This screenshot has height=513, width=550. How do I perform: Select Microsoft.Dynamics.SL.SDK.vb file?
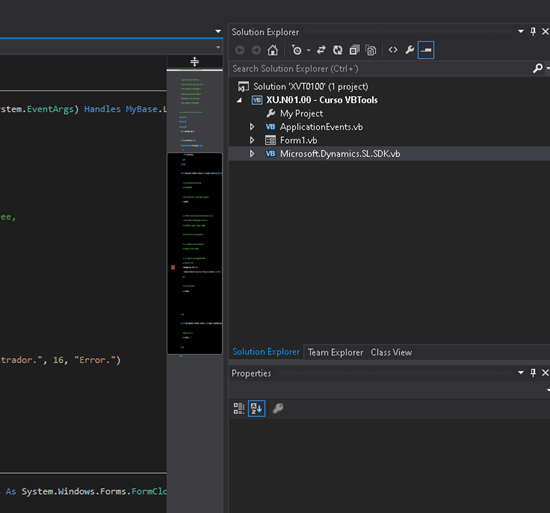click(x=340, y=154)
